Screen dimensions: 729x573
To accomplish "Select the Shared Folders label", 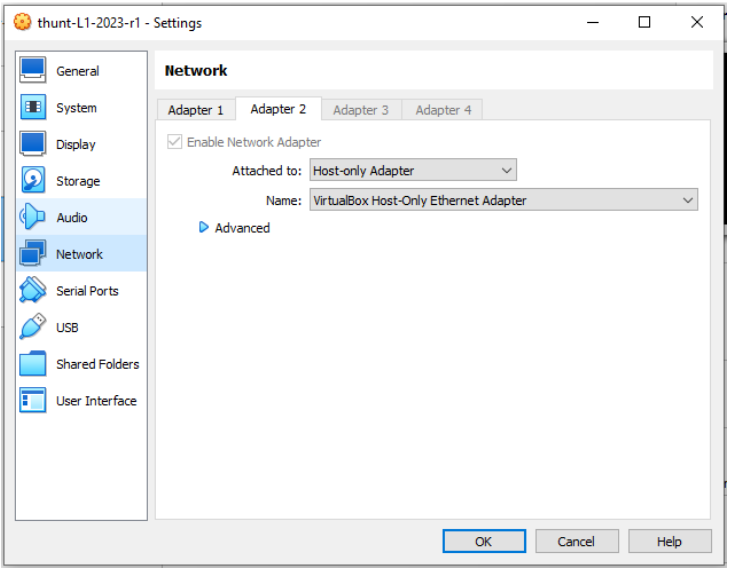I will point(98,364).
